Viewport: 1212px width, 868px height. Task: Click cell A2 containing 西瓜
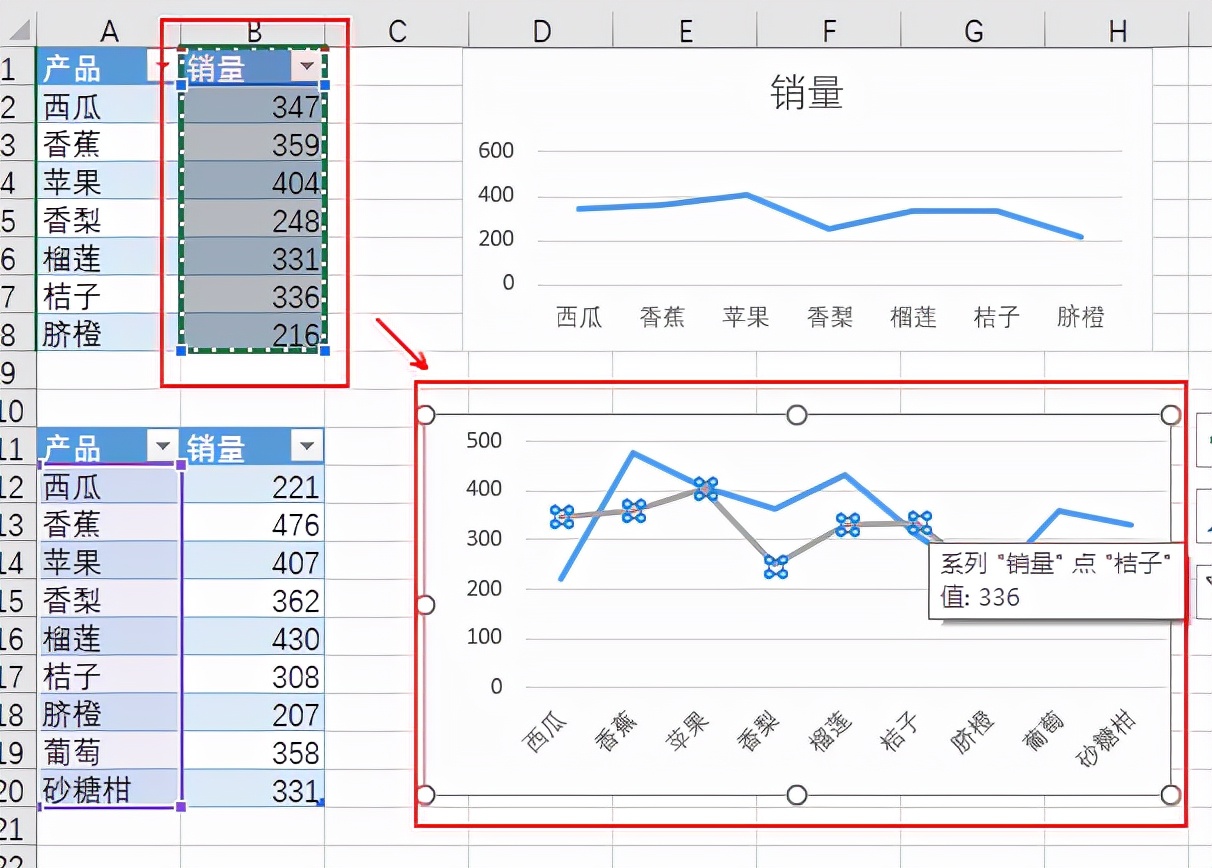click(109, 105)
